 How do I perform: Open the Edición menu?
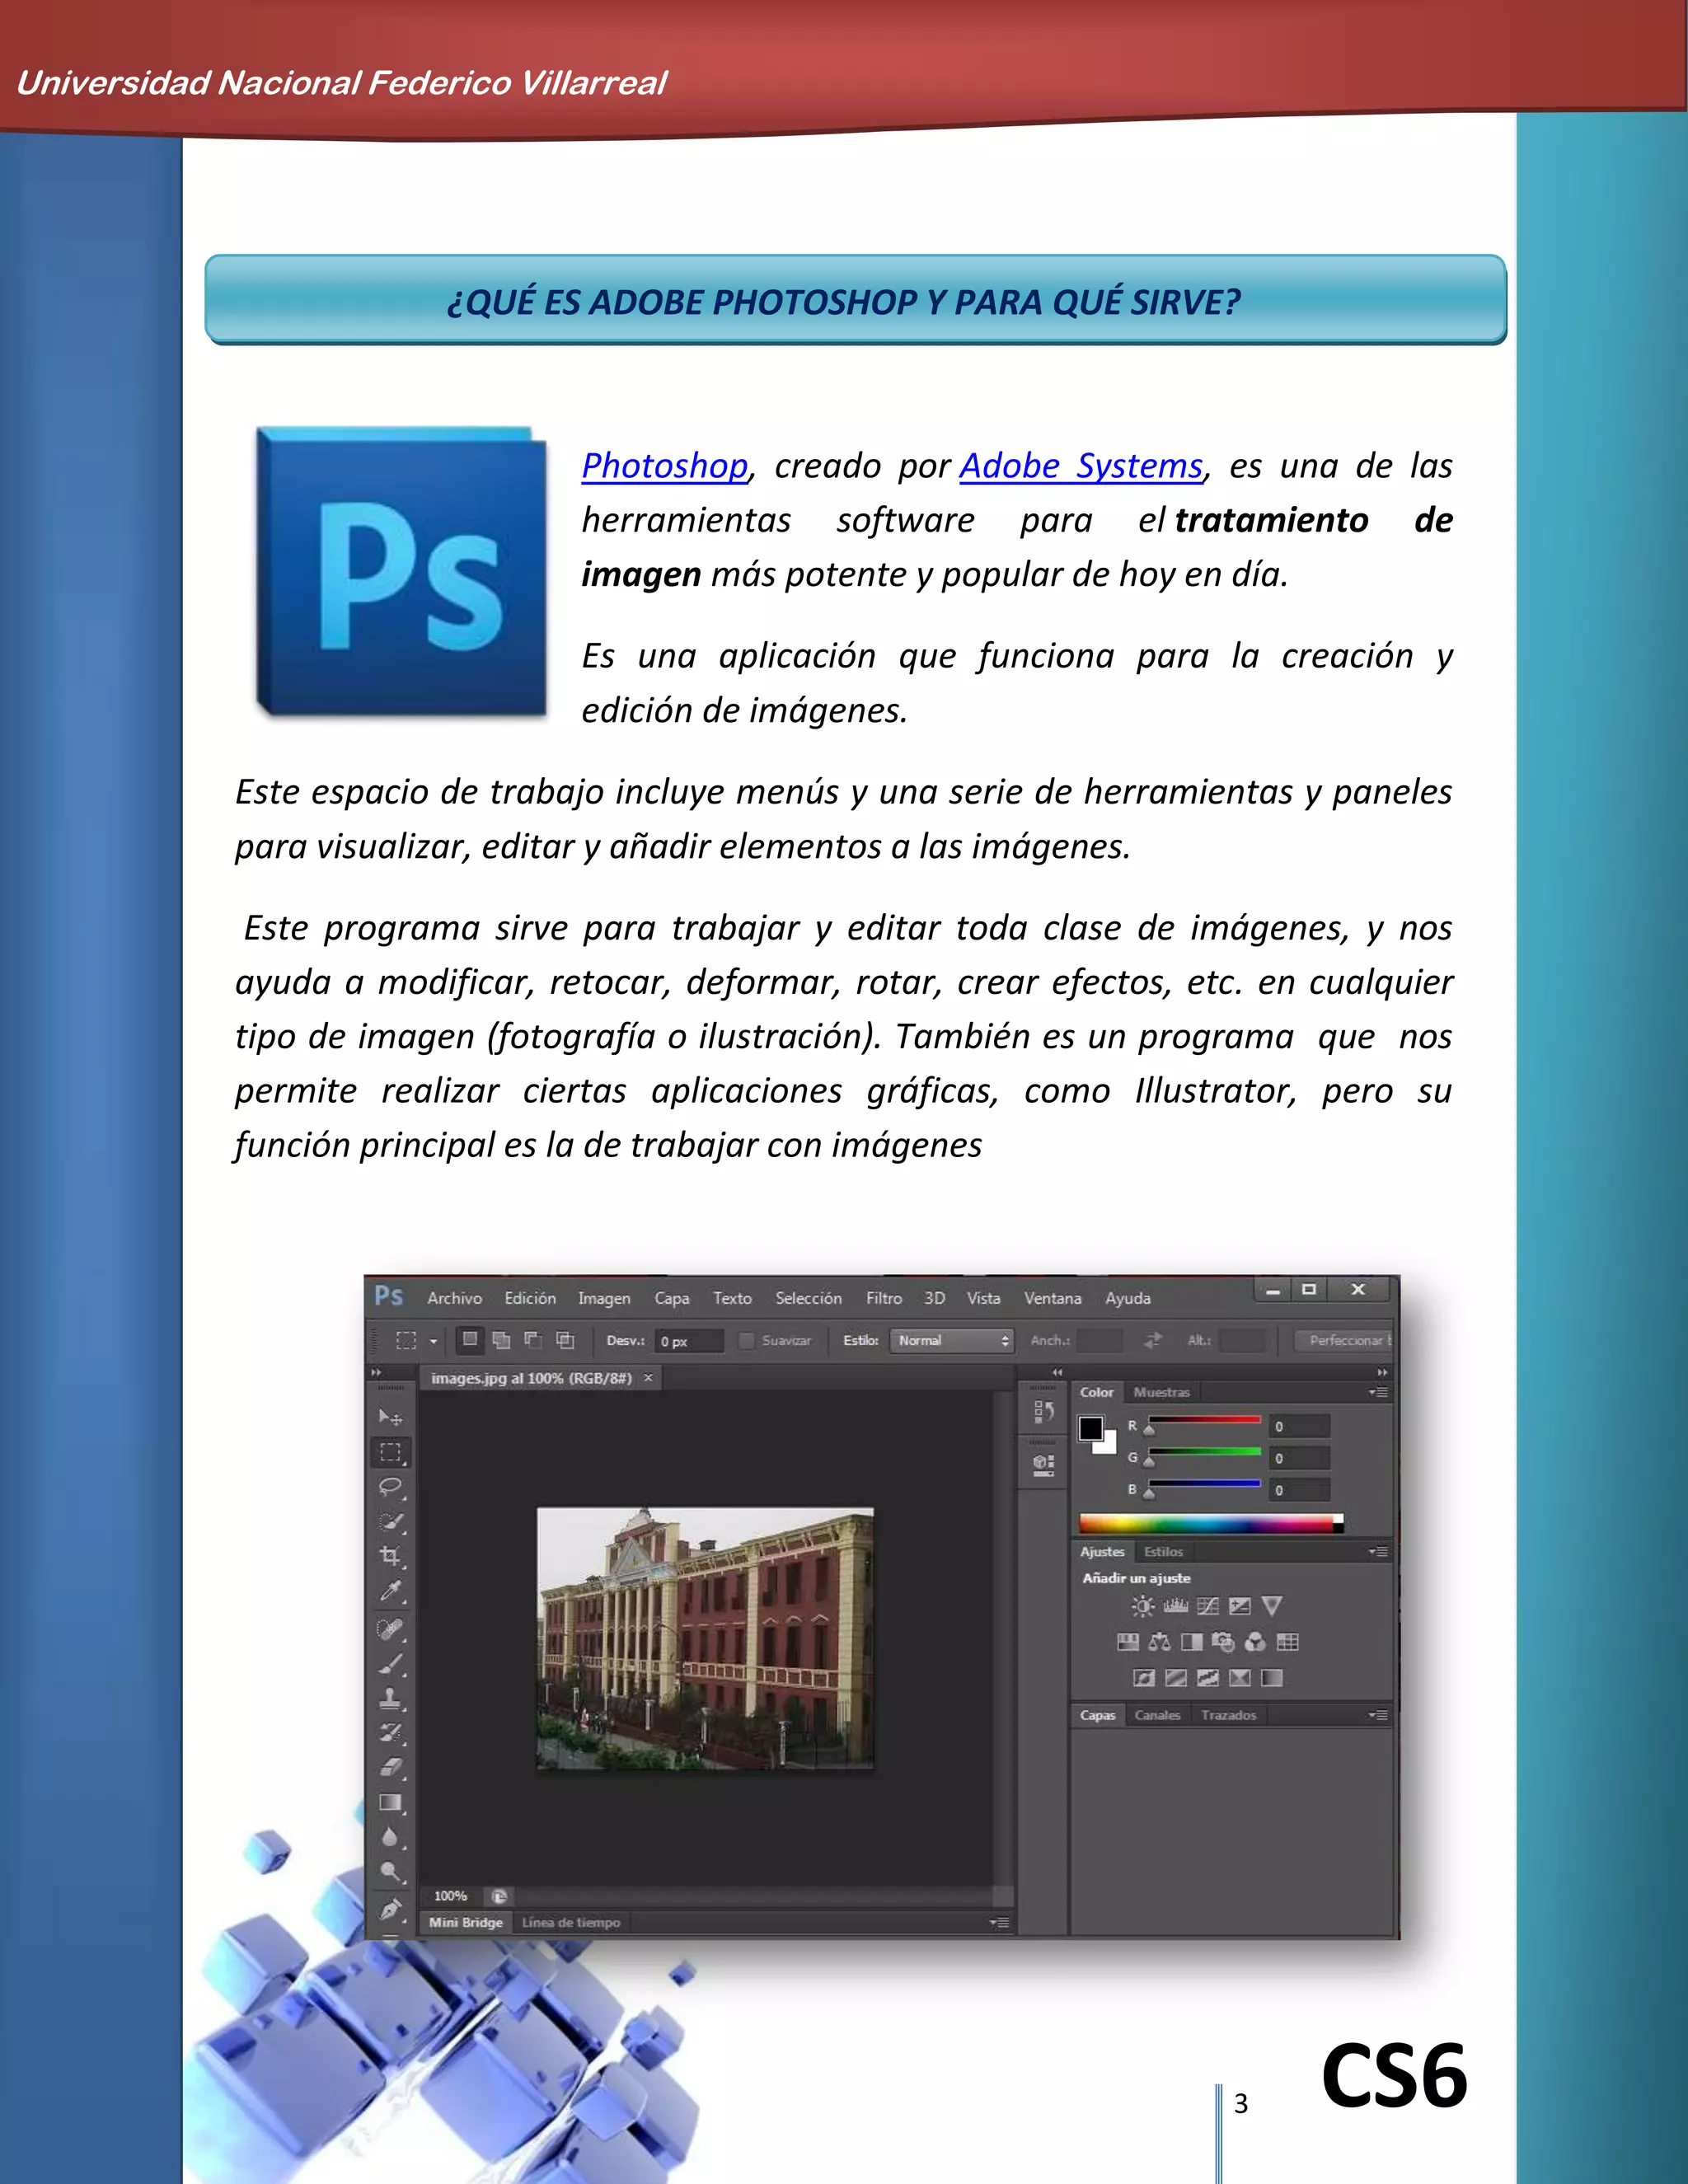[x=530, y=1298]
